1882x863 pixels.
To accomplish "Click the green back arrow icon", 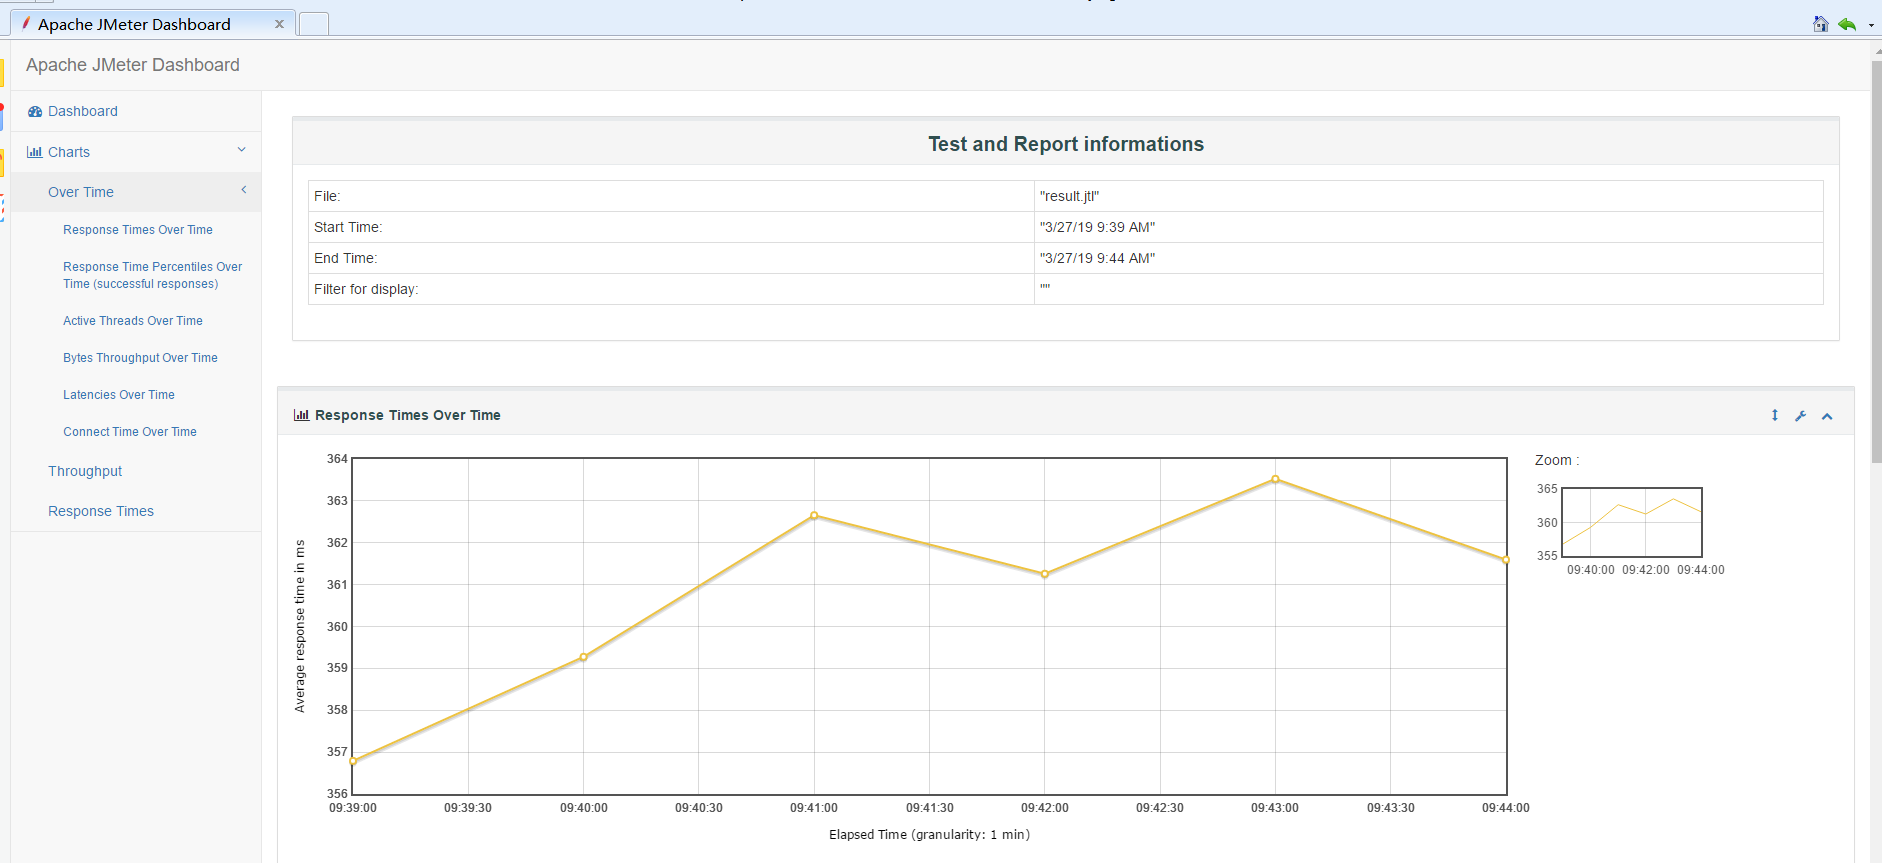I will [1847, 24].
